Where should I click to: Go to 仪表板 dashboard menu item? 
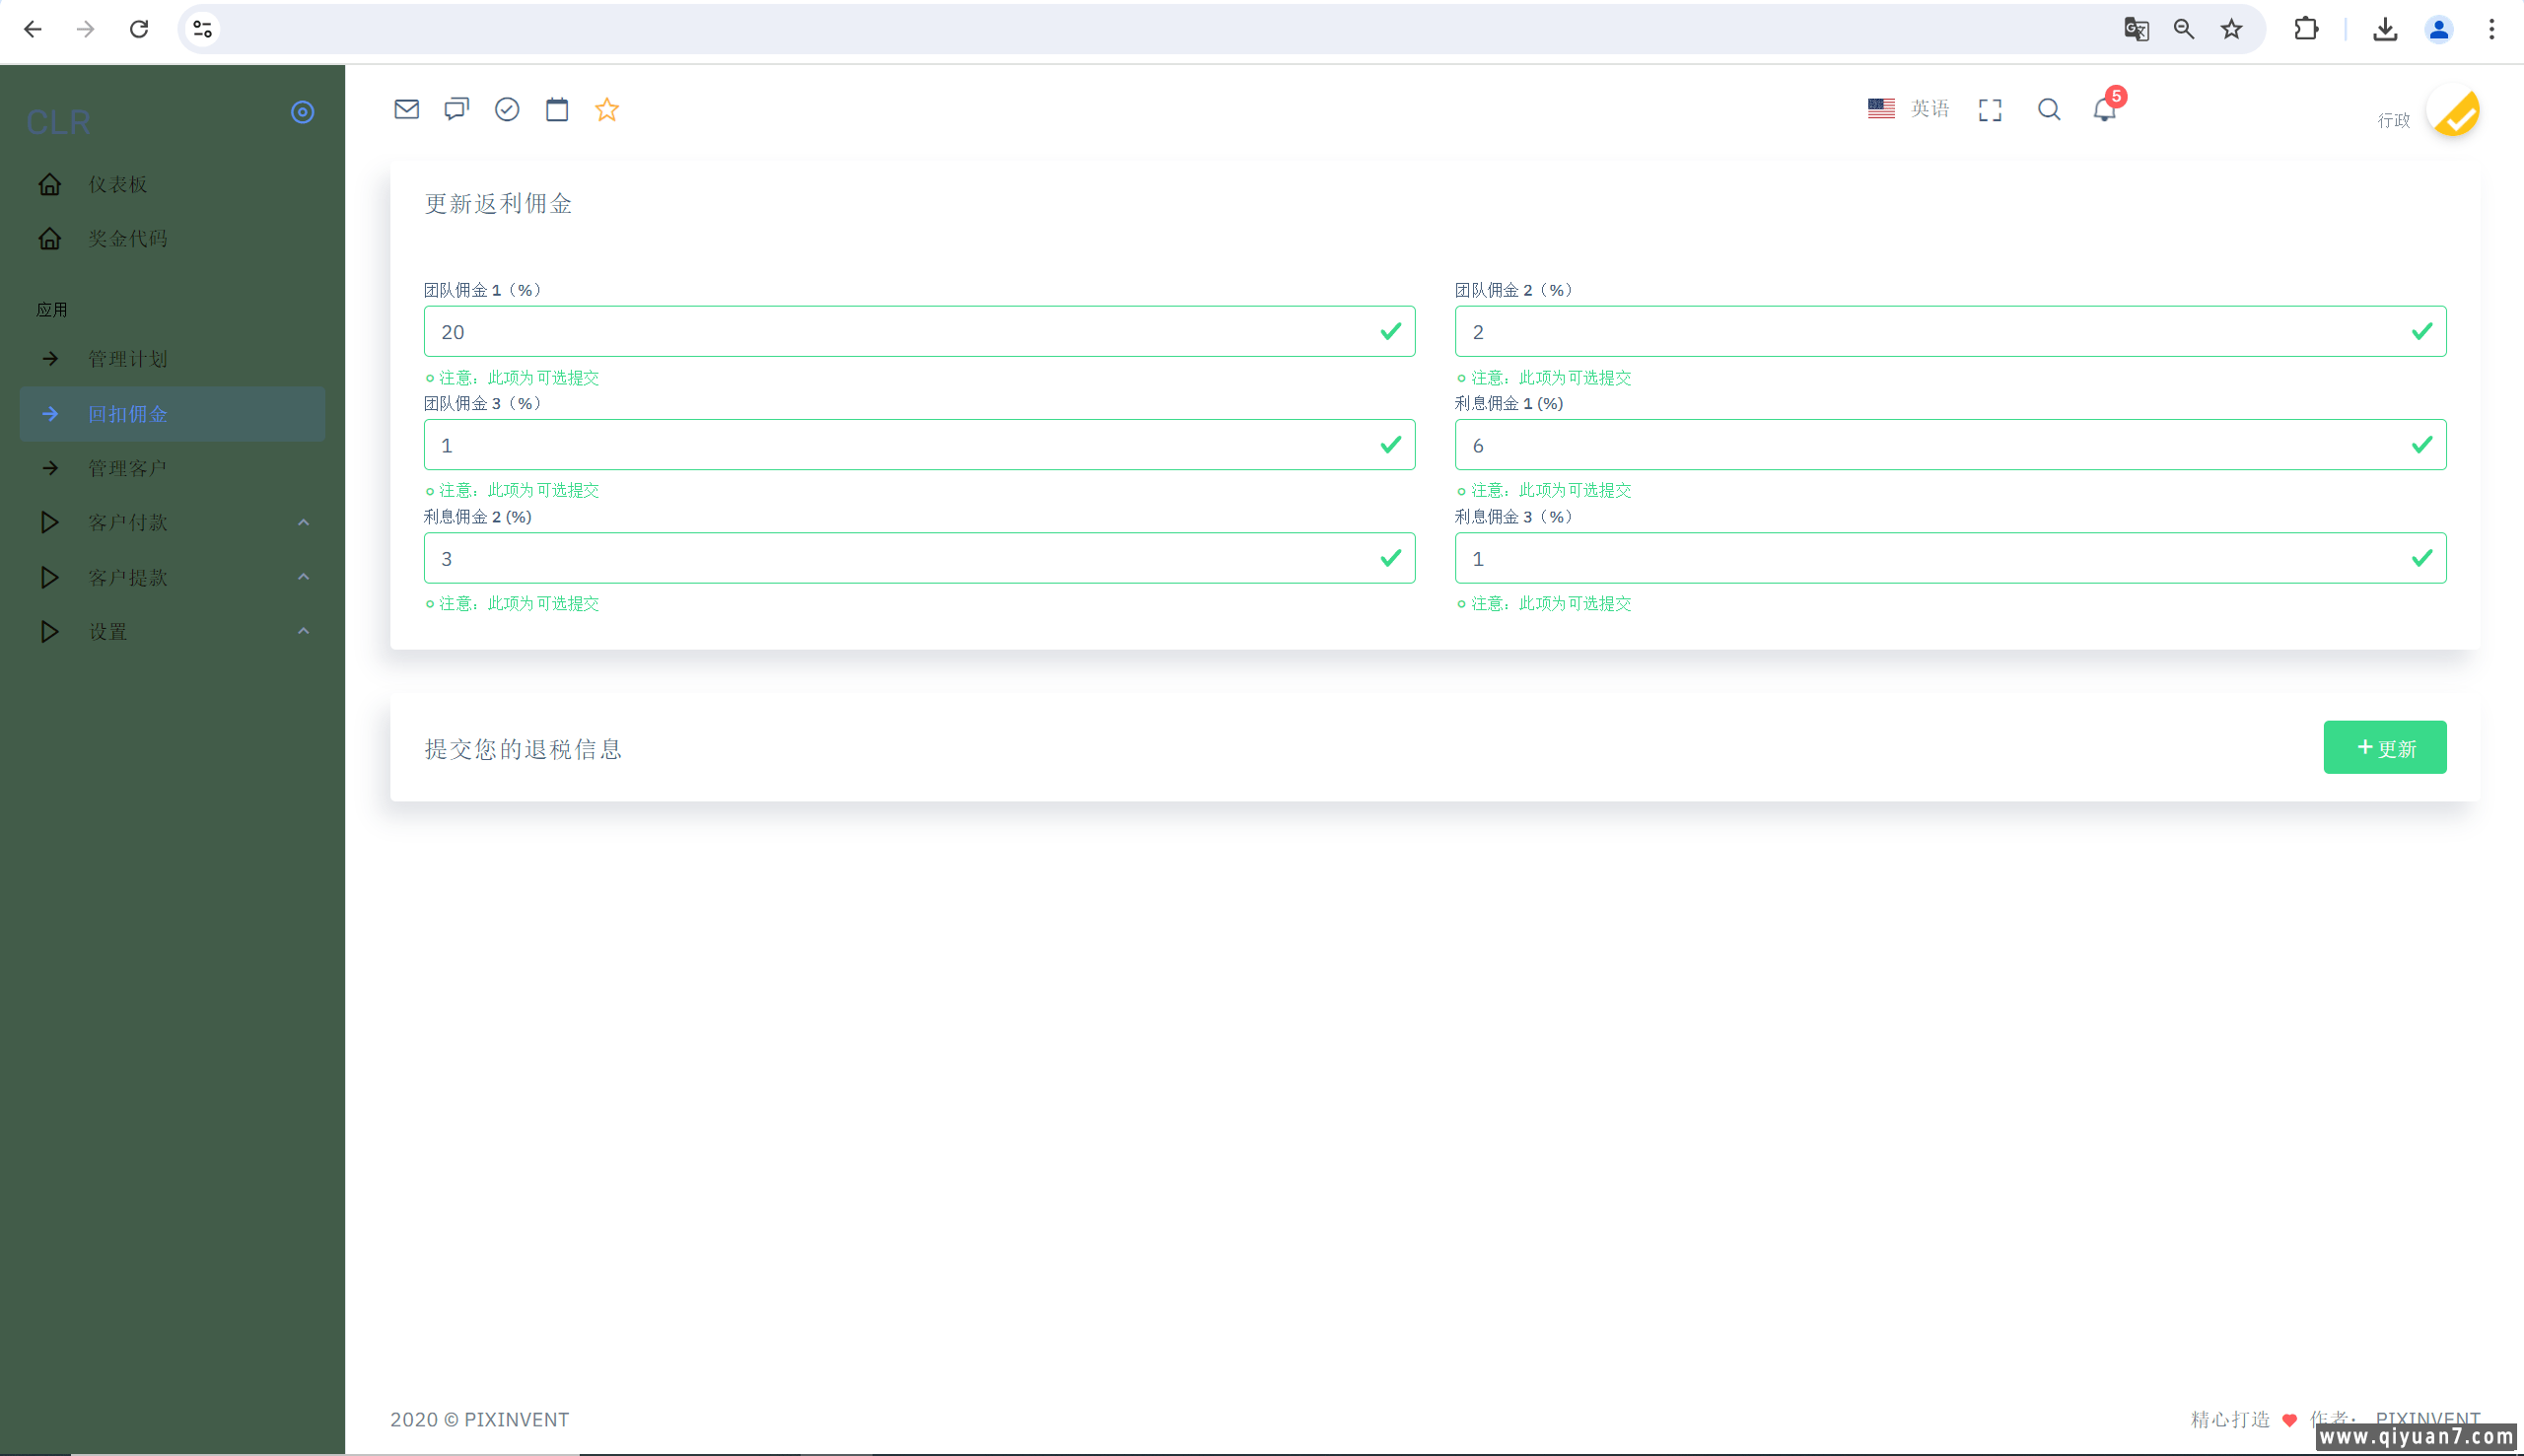(x=117, y=185)
